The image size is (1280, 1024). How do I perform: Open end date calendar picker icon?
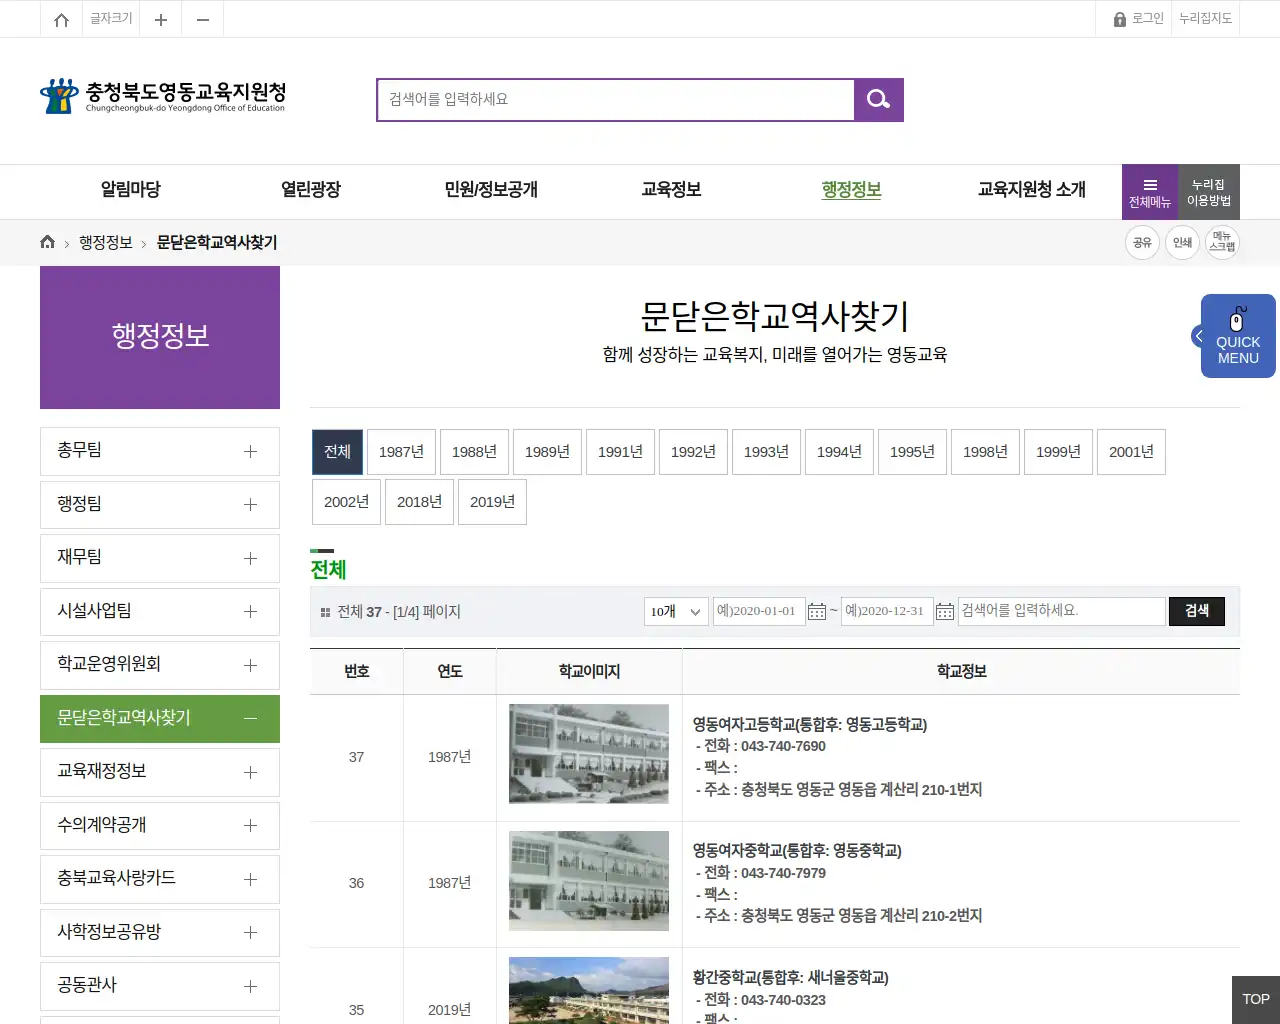coord(945,611)
